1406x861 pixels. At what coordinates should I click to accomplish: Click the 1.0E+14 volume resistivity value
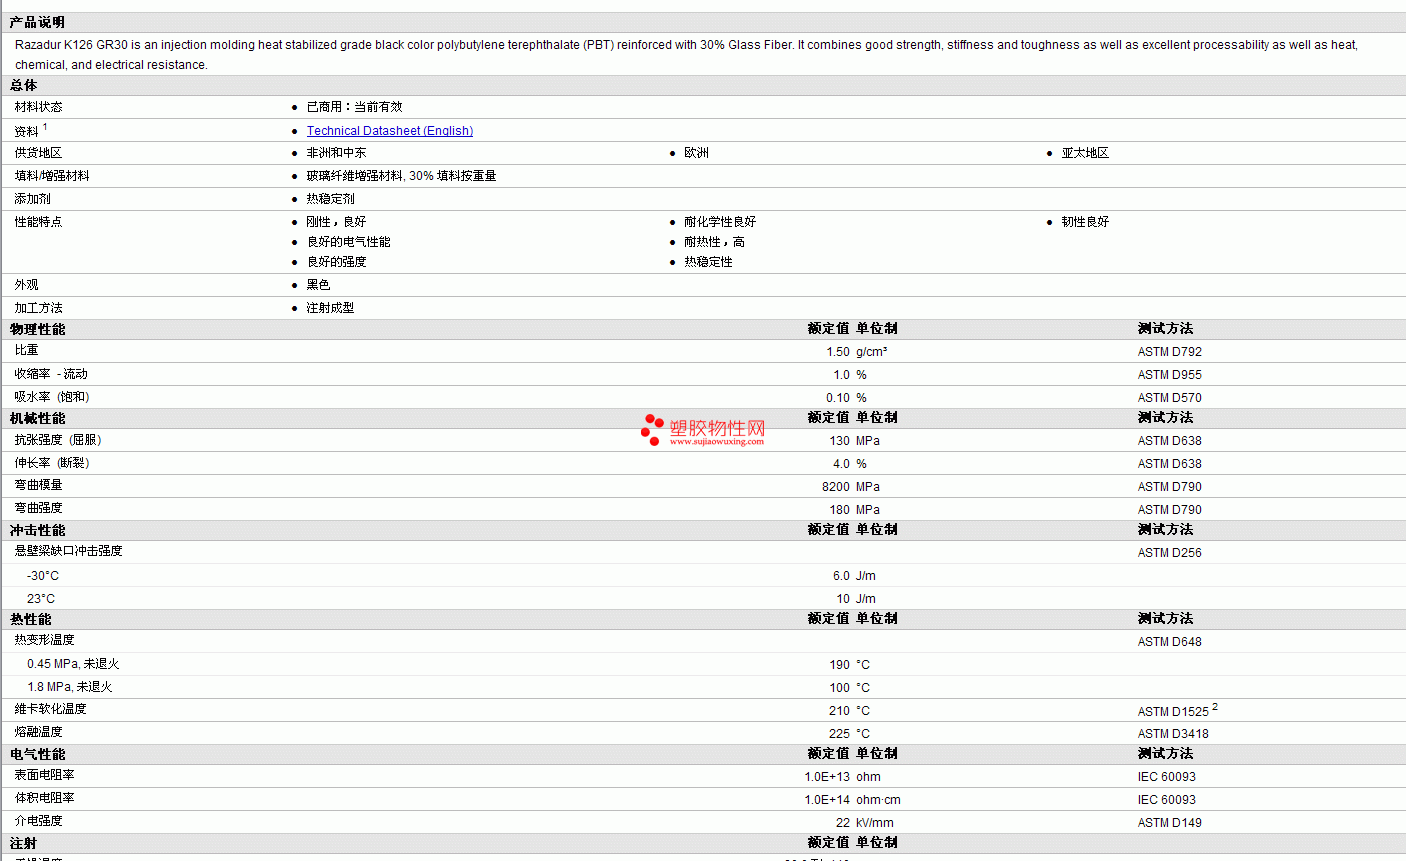click(827, 800)
